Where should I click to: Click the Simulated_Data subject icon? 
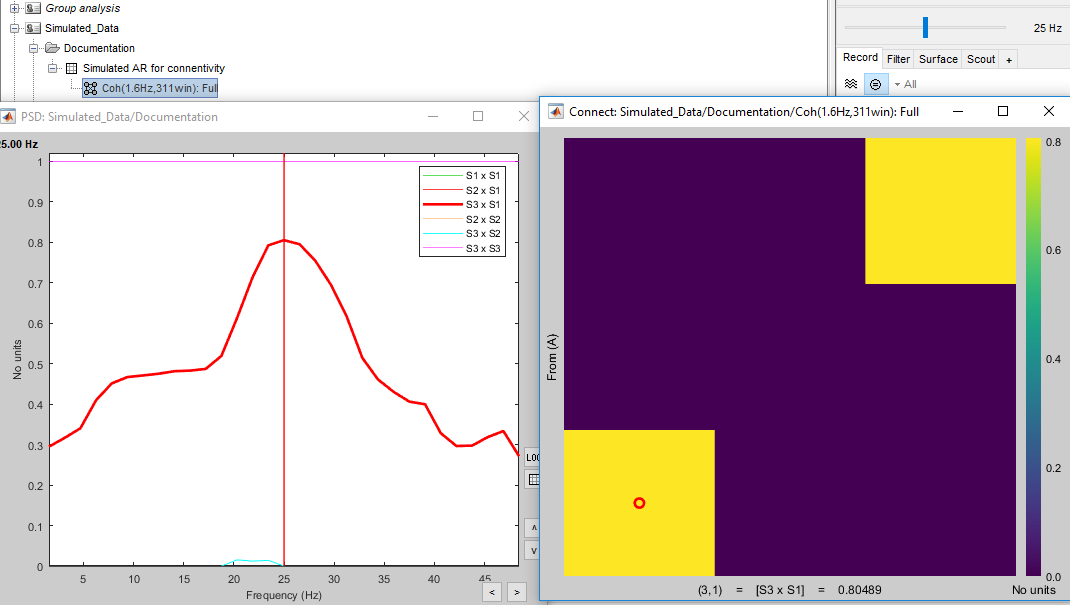(x=33, y=28)
